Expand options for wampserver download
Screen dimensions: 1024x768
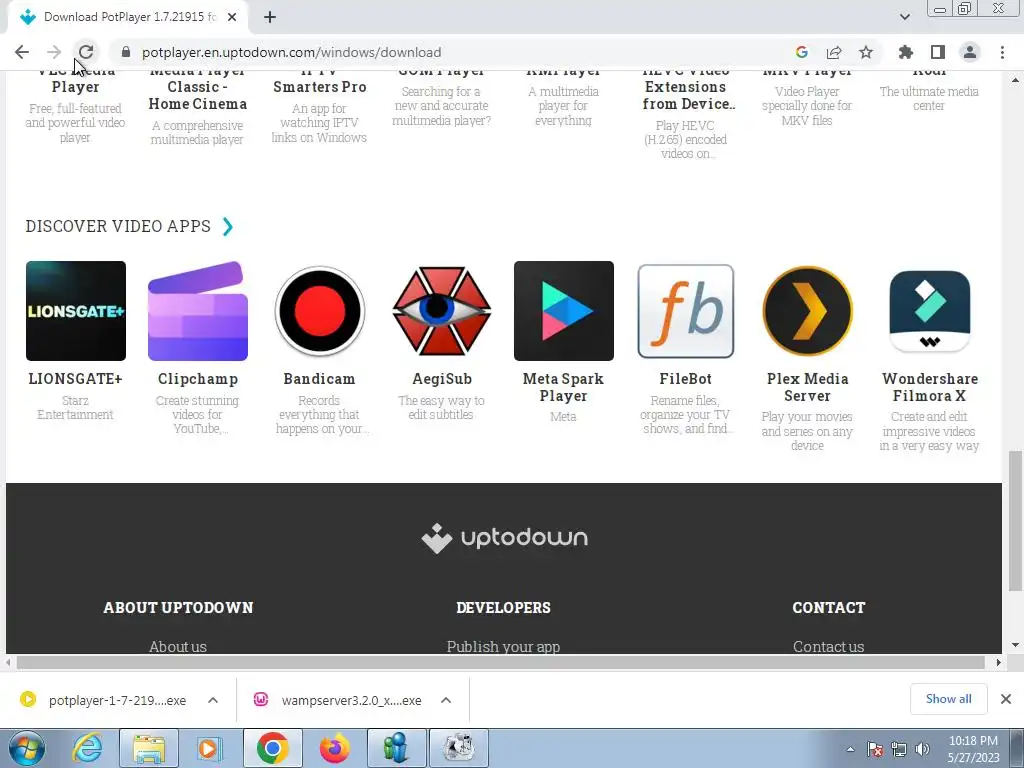(x=446, y=700)
